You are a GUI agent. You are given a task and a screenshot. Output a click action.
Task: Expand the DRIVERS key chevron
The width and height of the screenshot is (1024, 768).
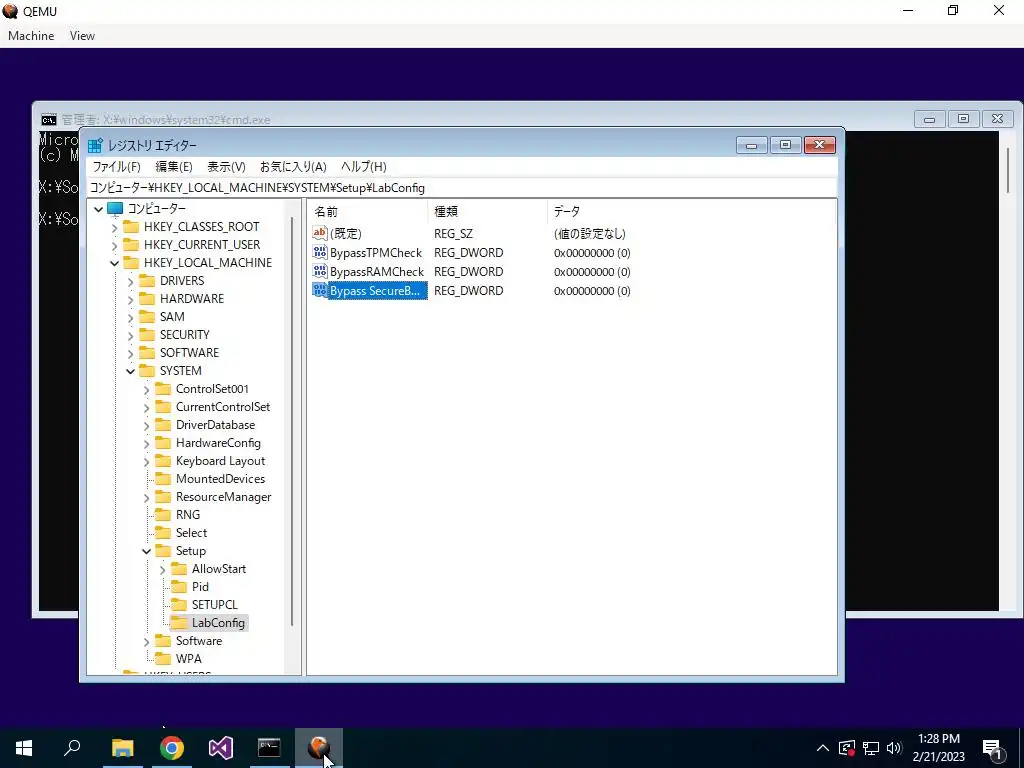coord(131,281)
